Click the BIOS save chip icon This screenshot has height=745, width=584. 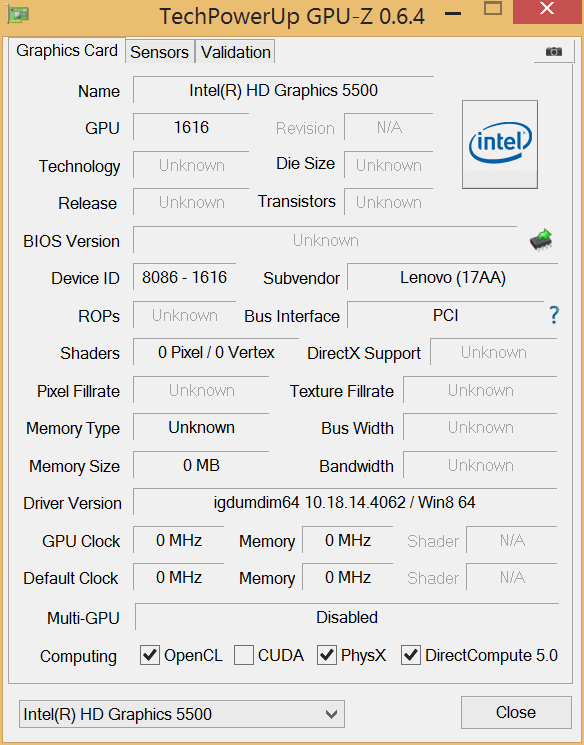(x=541, y=240)
